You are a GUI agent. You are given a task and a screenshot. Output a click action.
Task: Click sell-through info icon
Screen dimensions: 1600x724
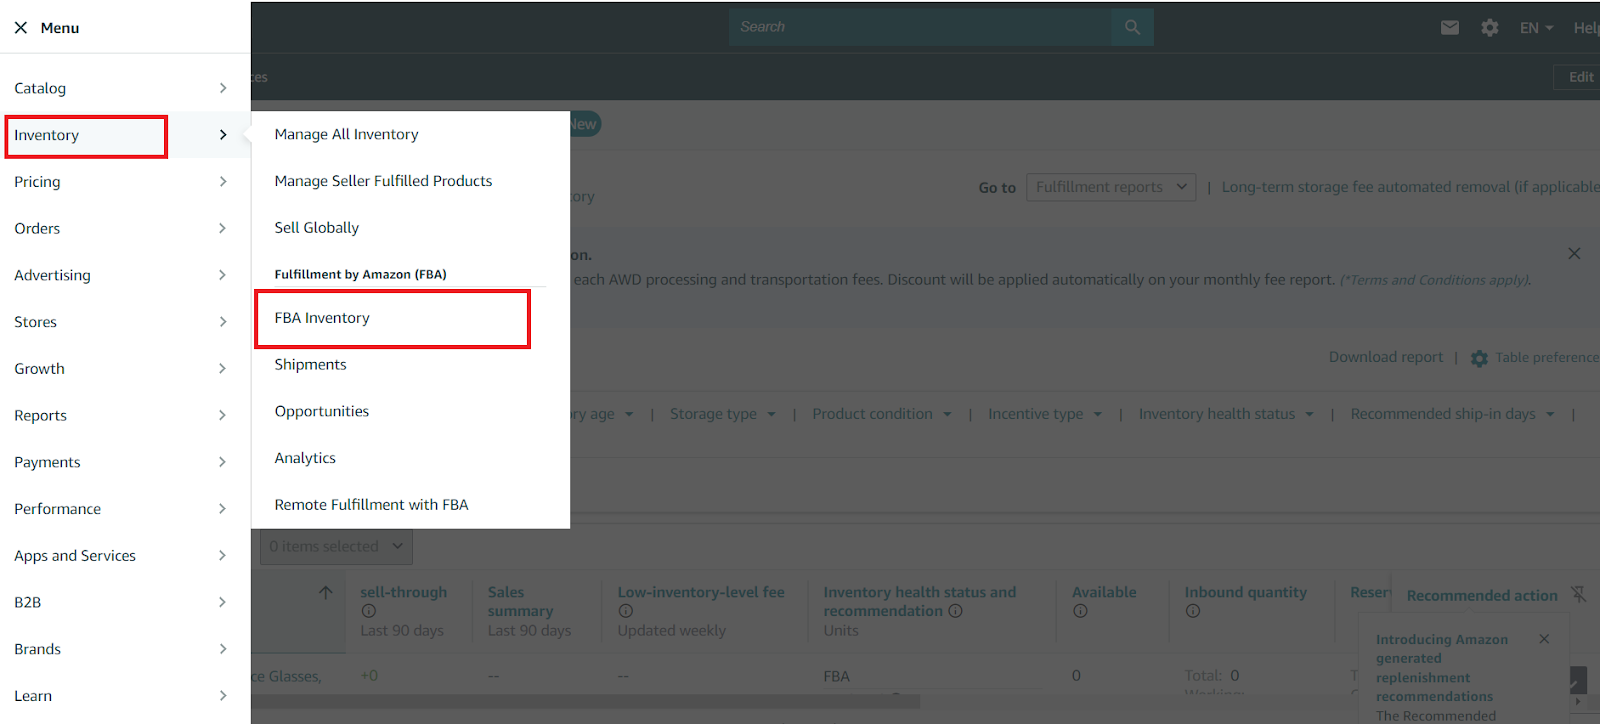[x=369, y=611]
